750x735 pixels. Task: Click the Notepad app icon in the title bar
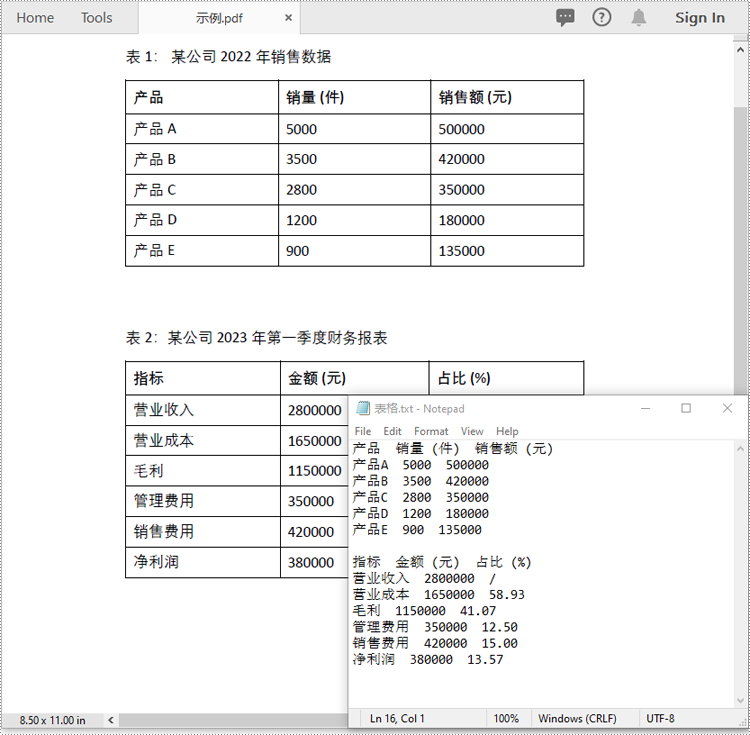click(363, 408)
